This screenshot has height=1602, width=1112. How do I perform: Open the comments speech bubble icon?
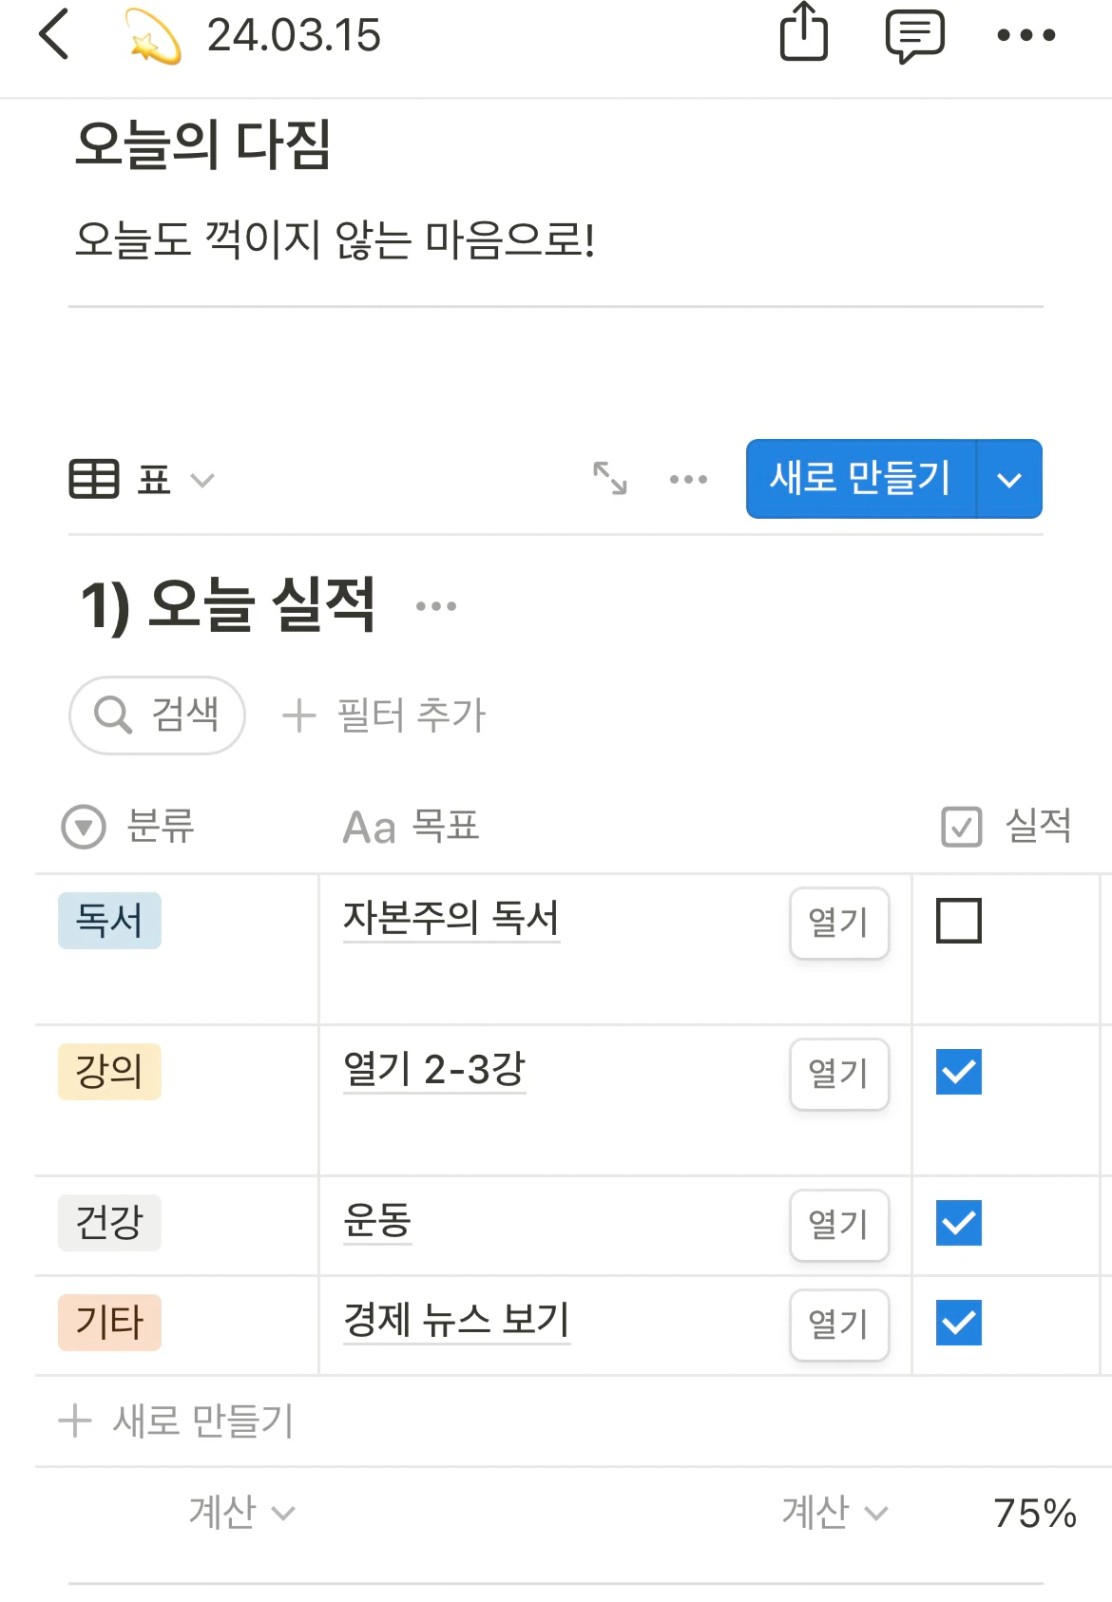click(x=915, y=36)
